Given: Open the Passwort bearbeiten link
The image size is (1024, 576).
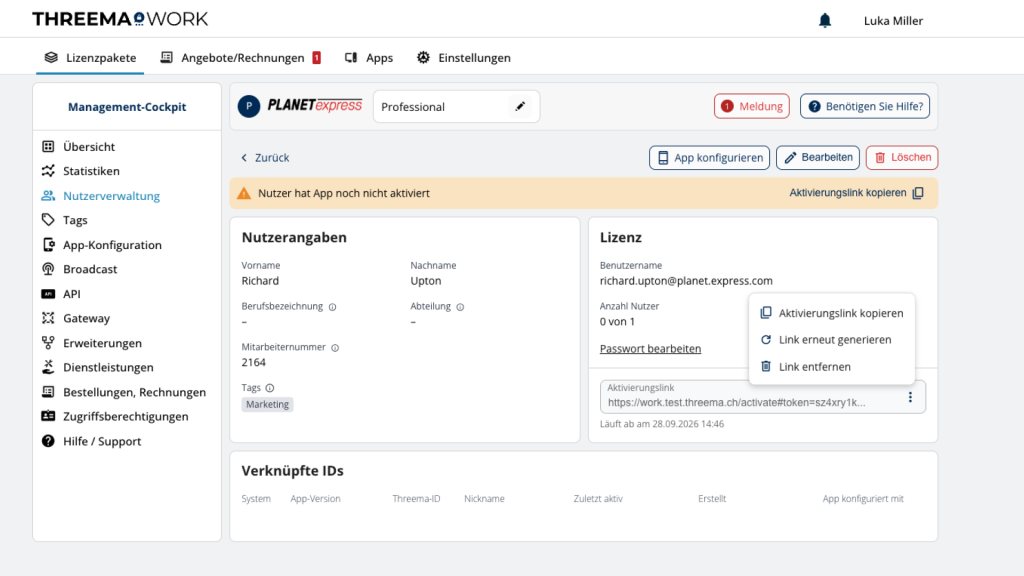Looking at the screenshot, I should (650, 349).
